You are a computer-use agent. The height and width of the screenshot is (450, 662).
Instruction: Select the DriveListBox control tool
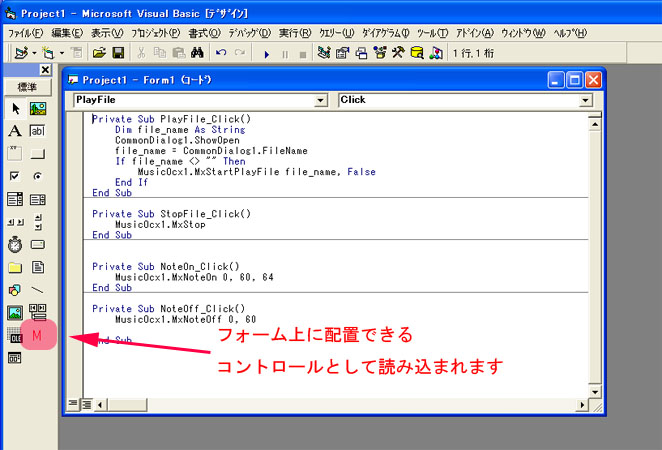point(38,244)
